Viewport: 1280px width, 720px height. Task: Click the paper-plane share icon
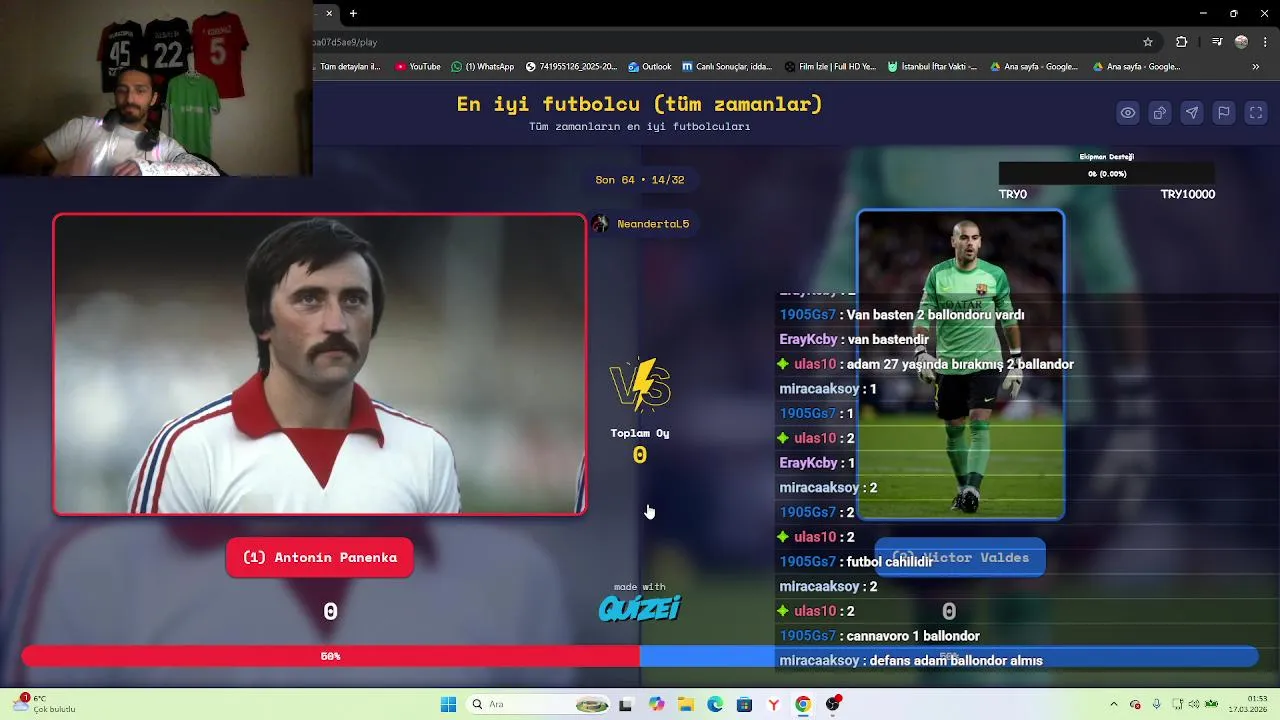pyautogui.click(x=1192, y=113)
